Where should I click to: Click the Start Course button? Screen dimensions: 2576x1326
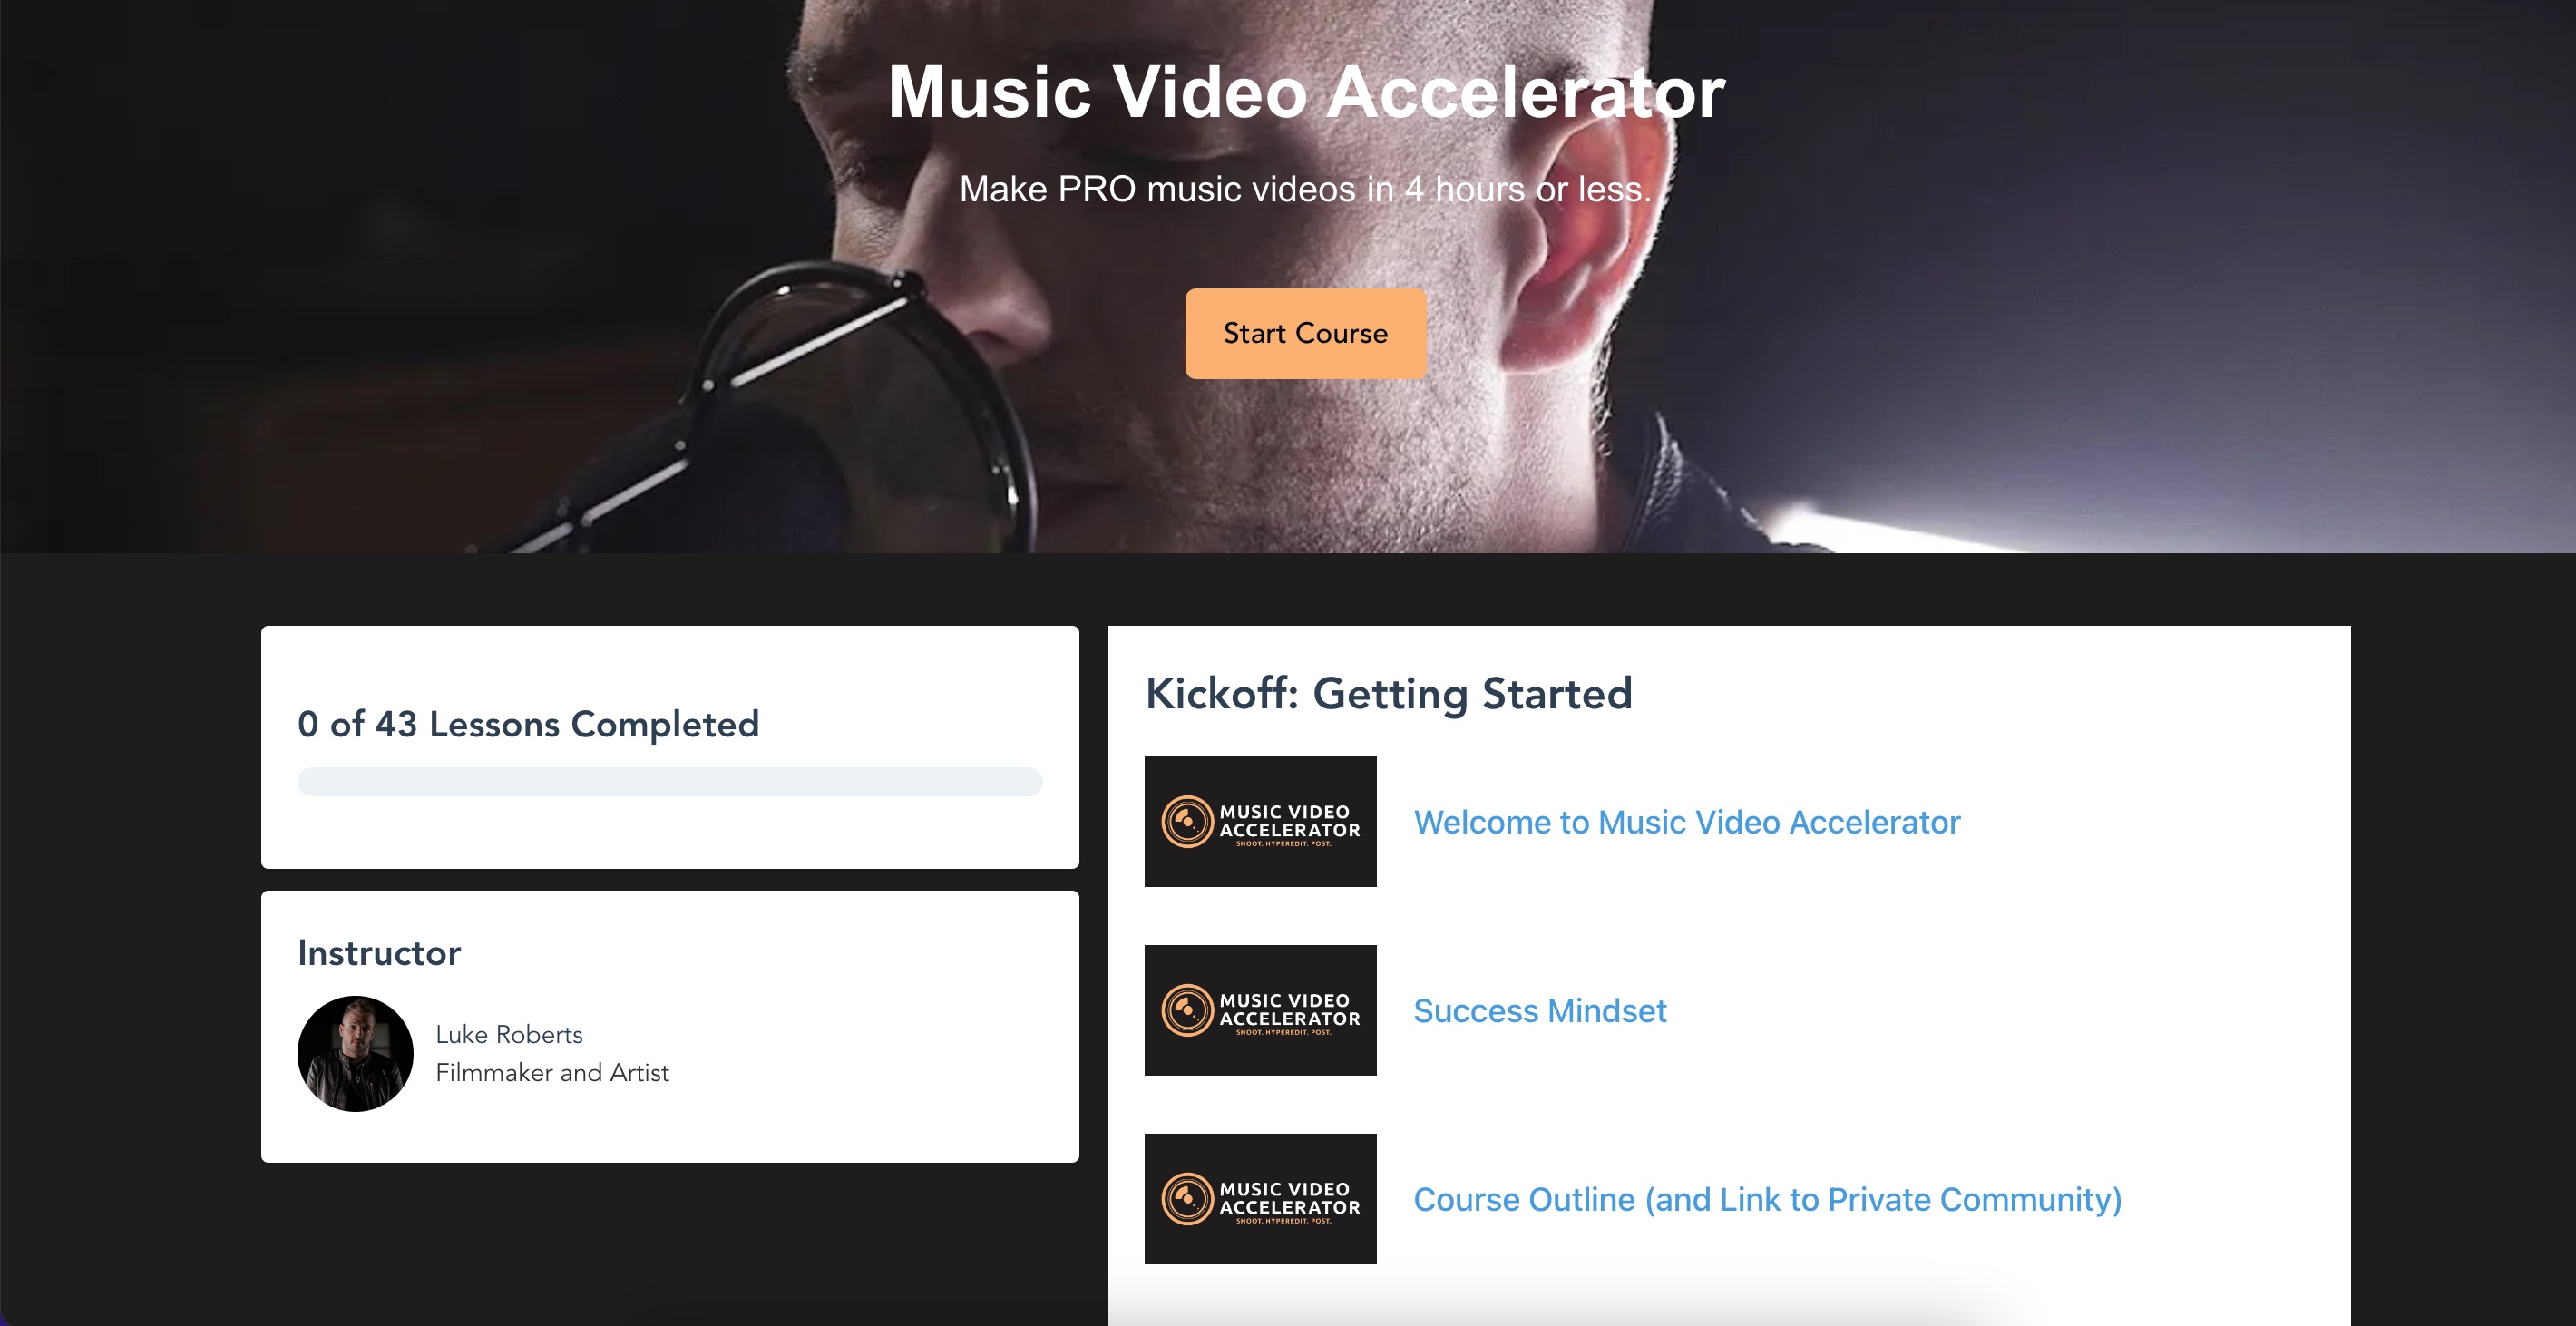click(x=1305, y=333)
